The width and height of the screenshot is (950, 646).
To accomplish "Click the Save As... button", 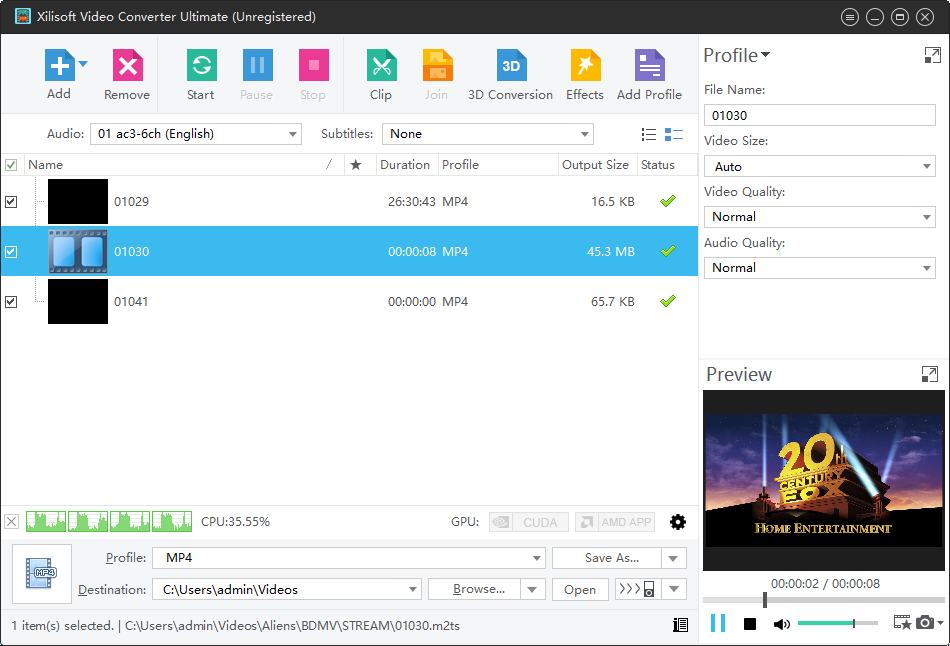I will [x=609, y=558].
